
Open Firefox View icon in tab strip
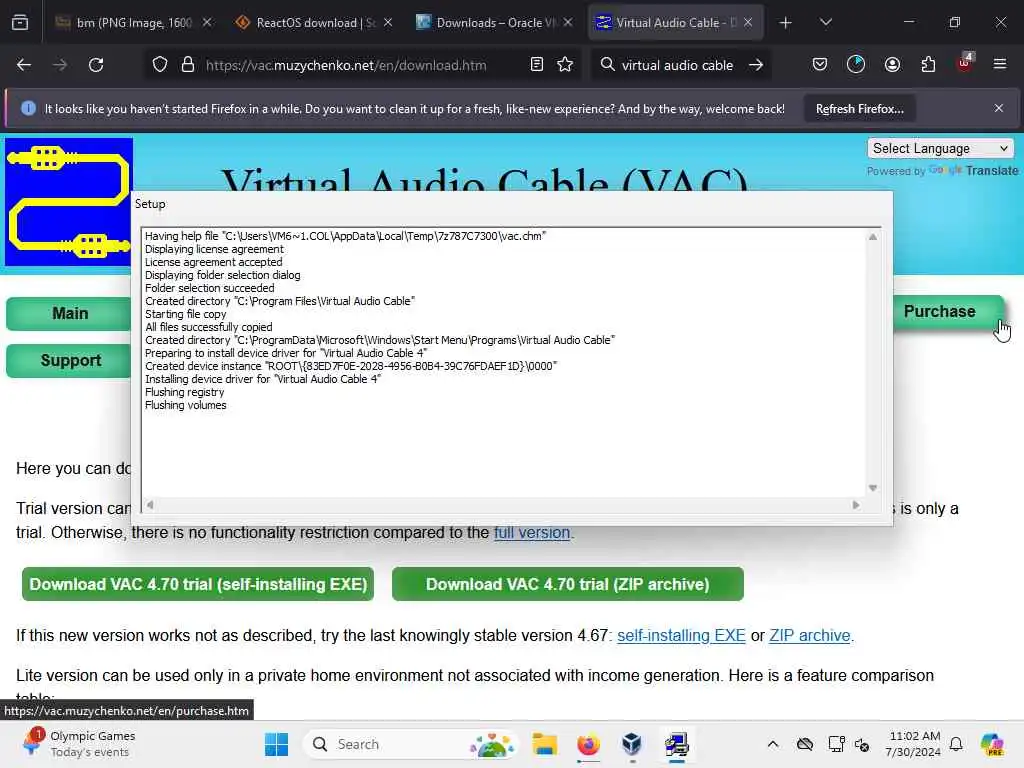tap(20, 23)
